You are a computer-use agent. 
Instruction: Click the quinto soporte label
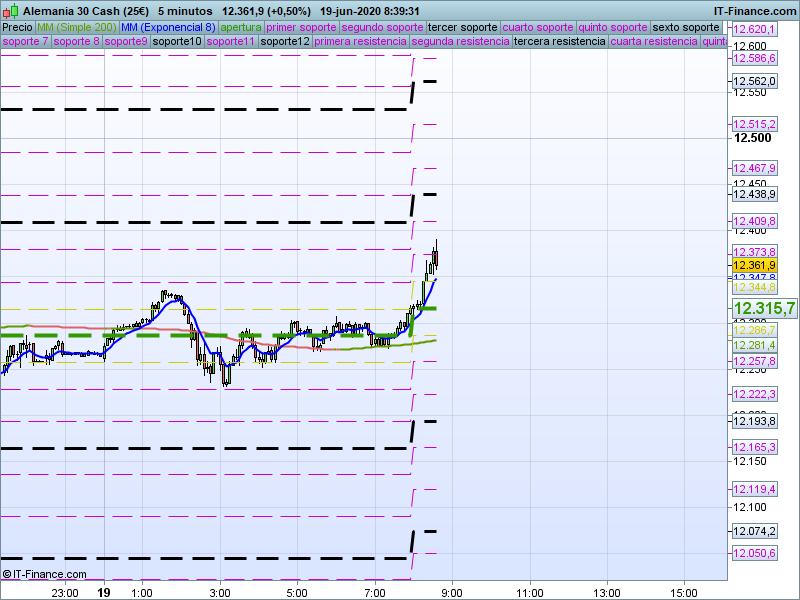[x=613, y=28]
